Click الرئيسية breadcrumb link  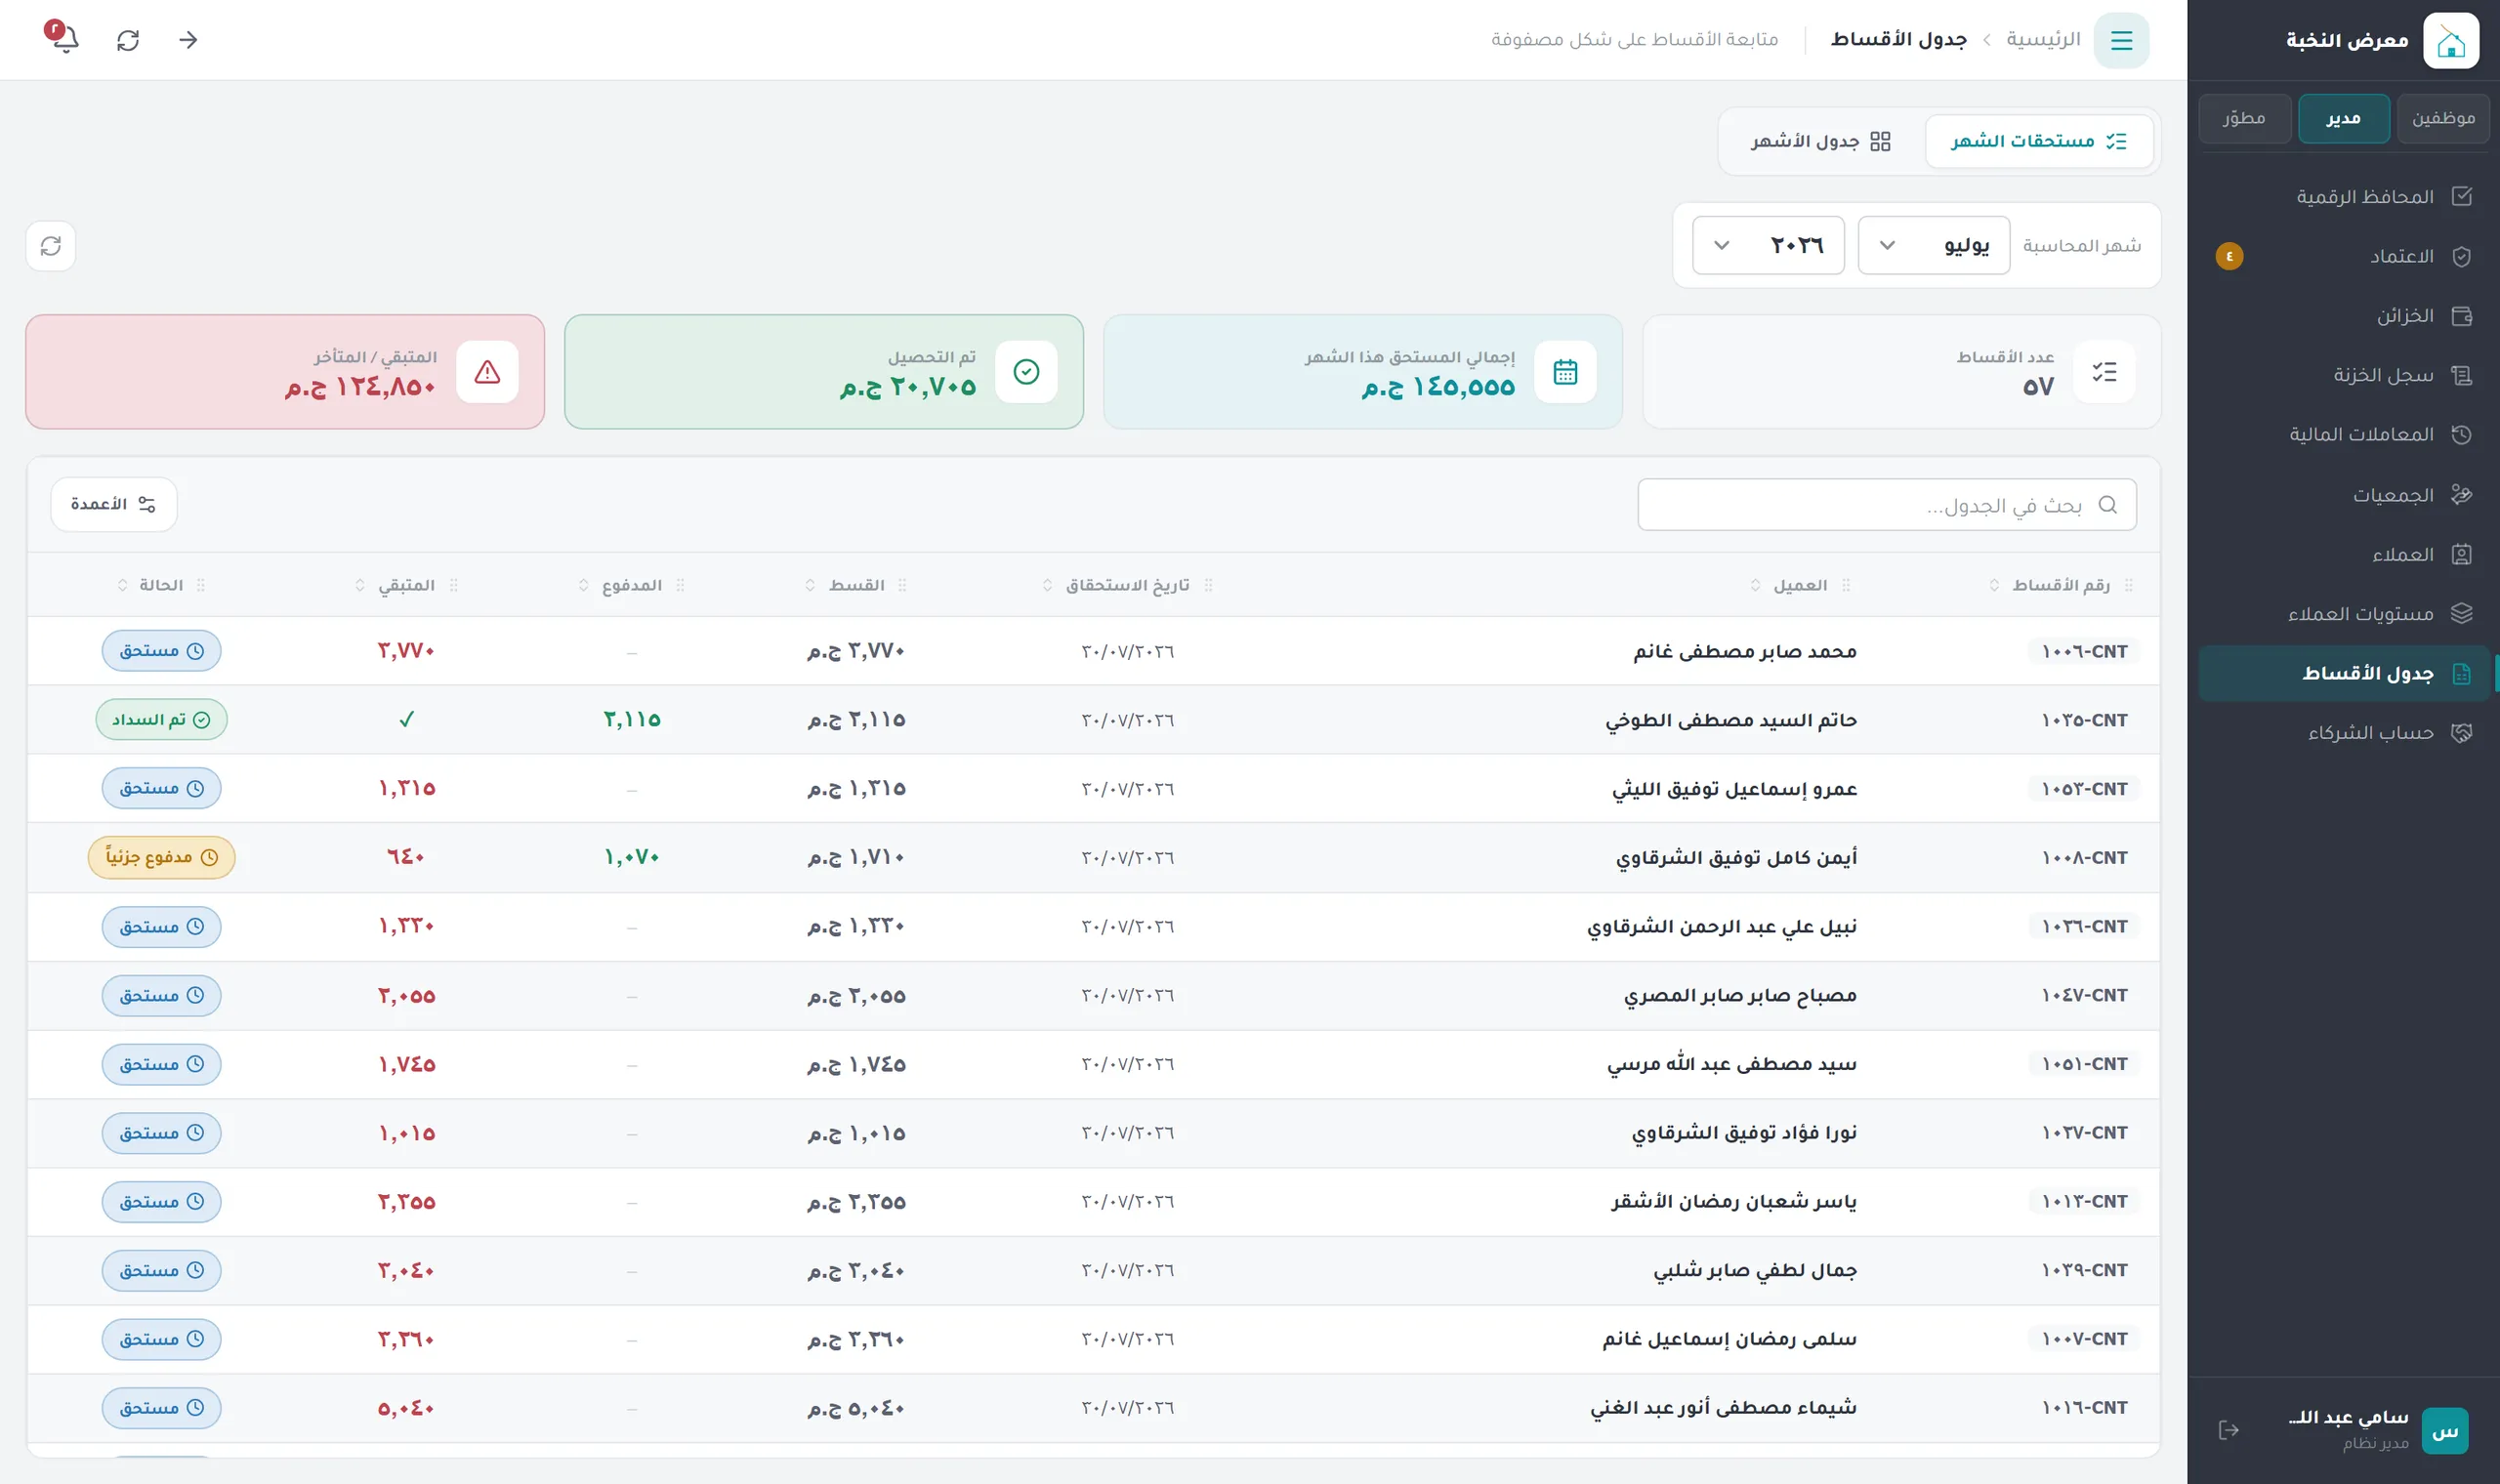point(2043,40)
